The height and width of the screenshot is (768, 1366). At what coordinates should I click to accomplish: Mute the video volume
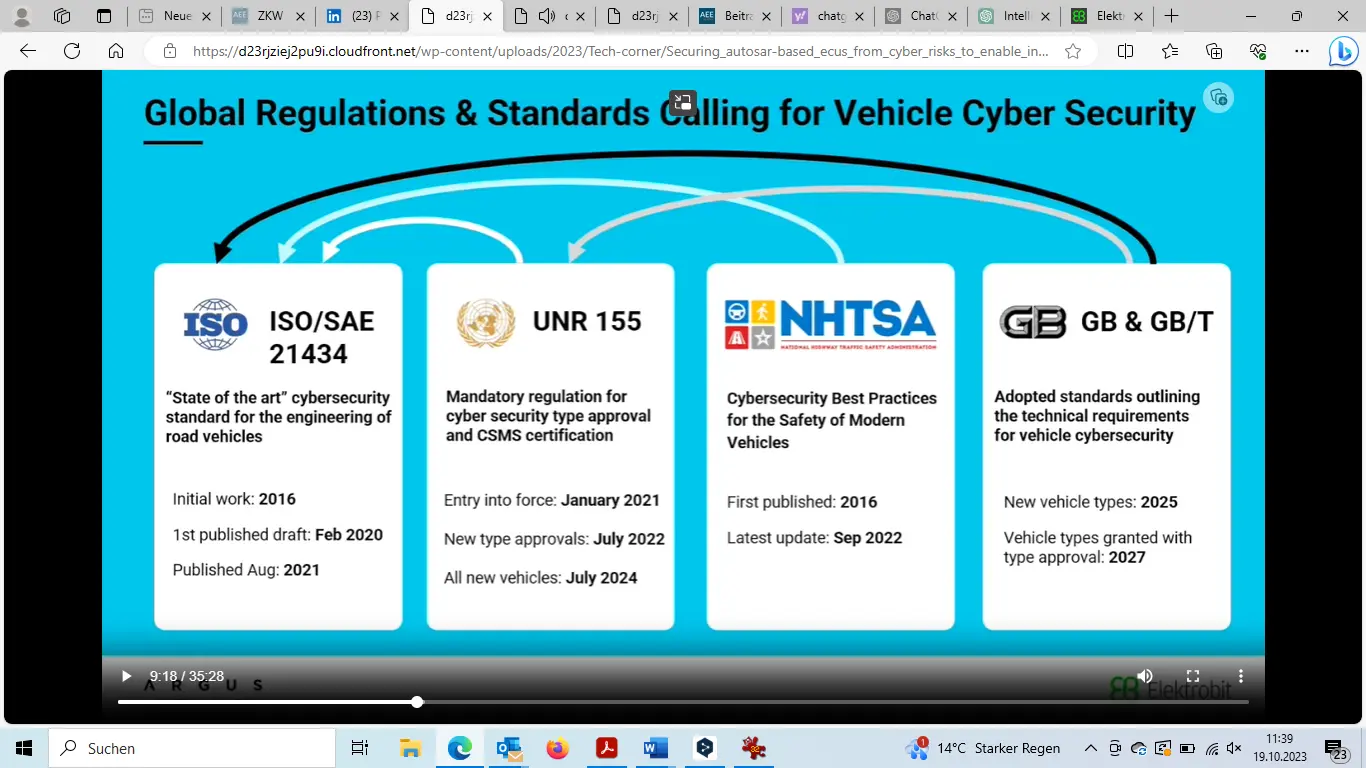[x=1145, y=677]
